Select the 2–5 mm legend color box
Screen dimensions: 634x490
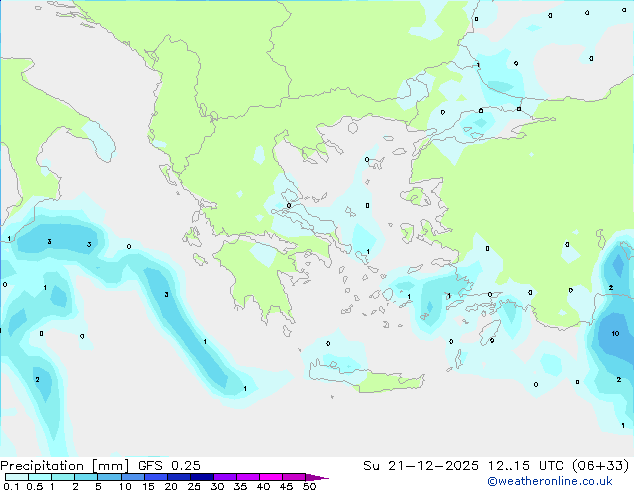coord(86,477)
